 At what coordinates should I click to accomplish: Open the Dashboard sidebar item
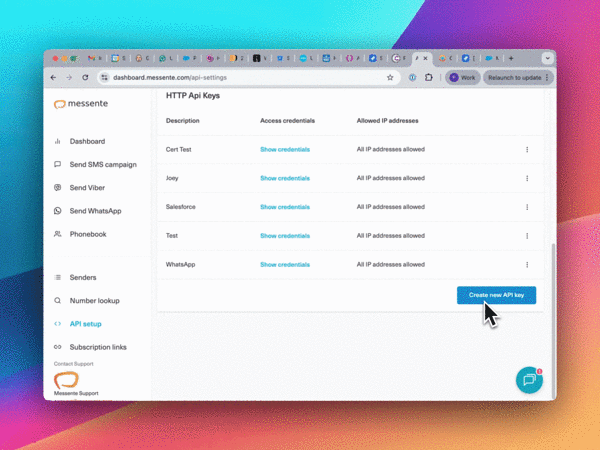pyautogui.click(x=87, y=141)
